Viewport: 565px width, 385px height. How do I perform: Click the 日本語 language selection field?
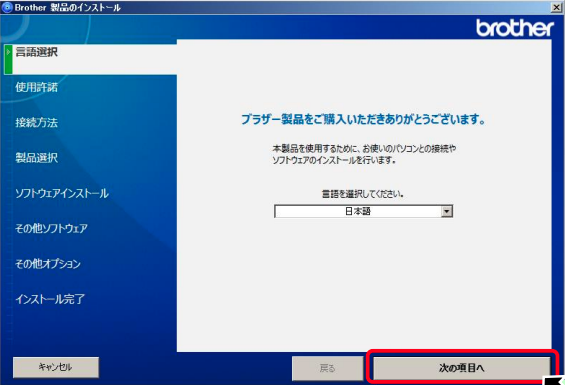363,211
